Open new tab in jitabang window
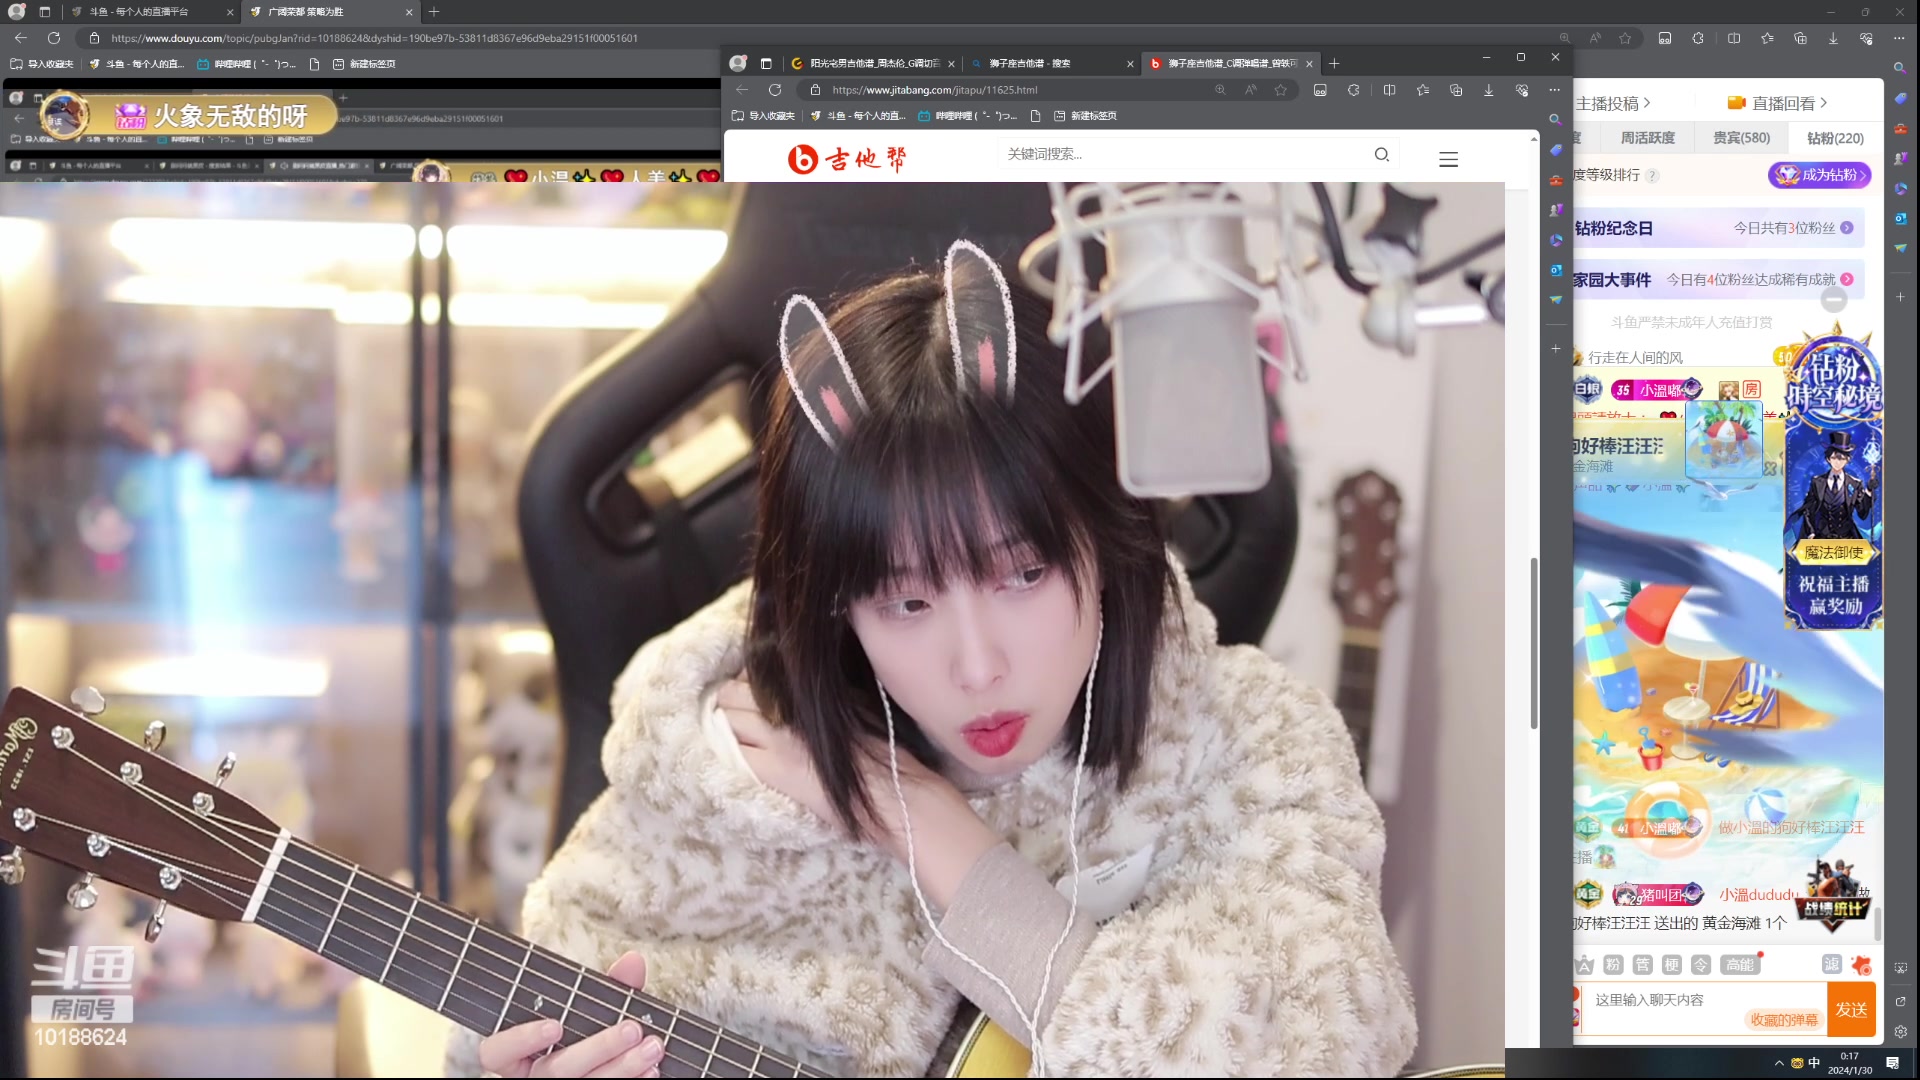This screenshot has height=1080, width=1920. 1334,63
